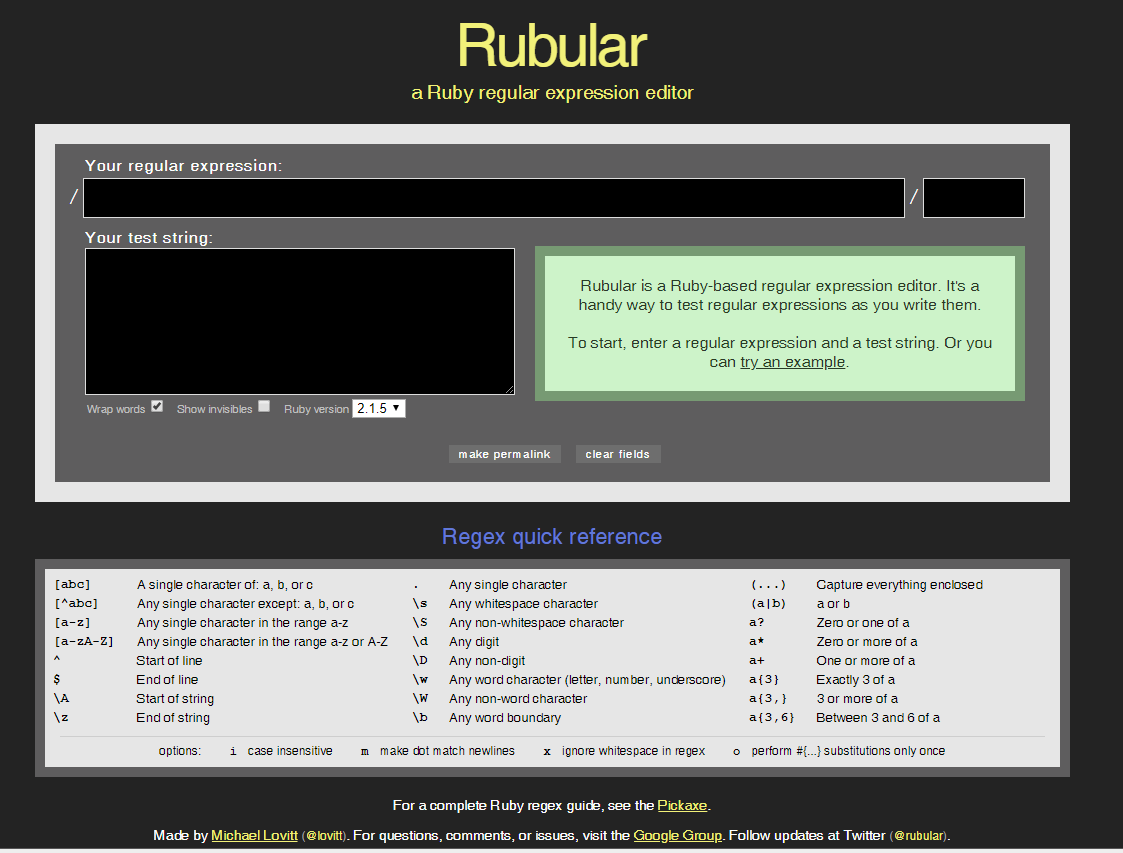This screenshot has width=1123, height=853.
Task: Follow the Pickaxe guide link
Action: point(682,805)
